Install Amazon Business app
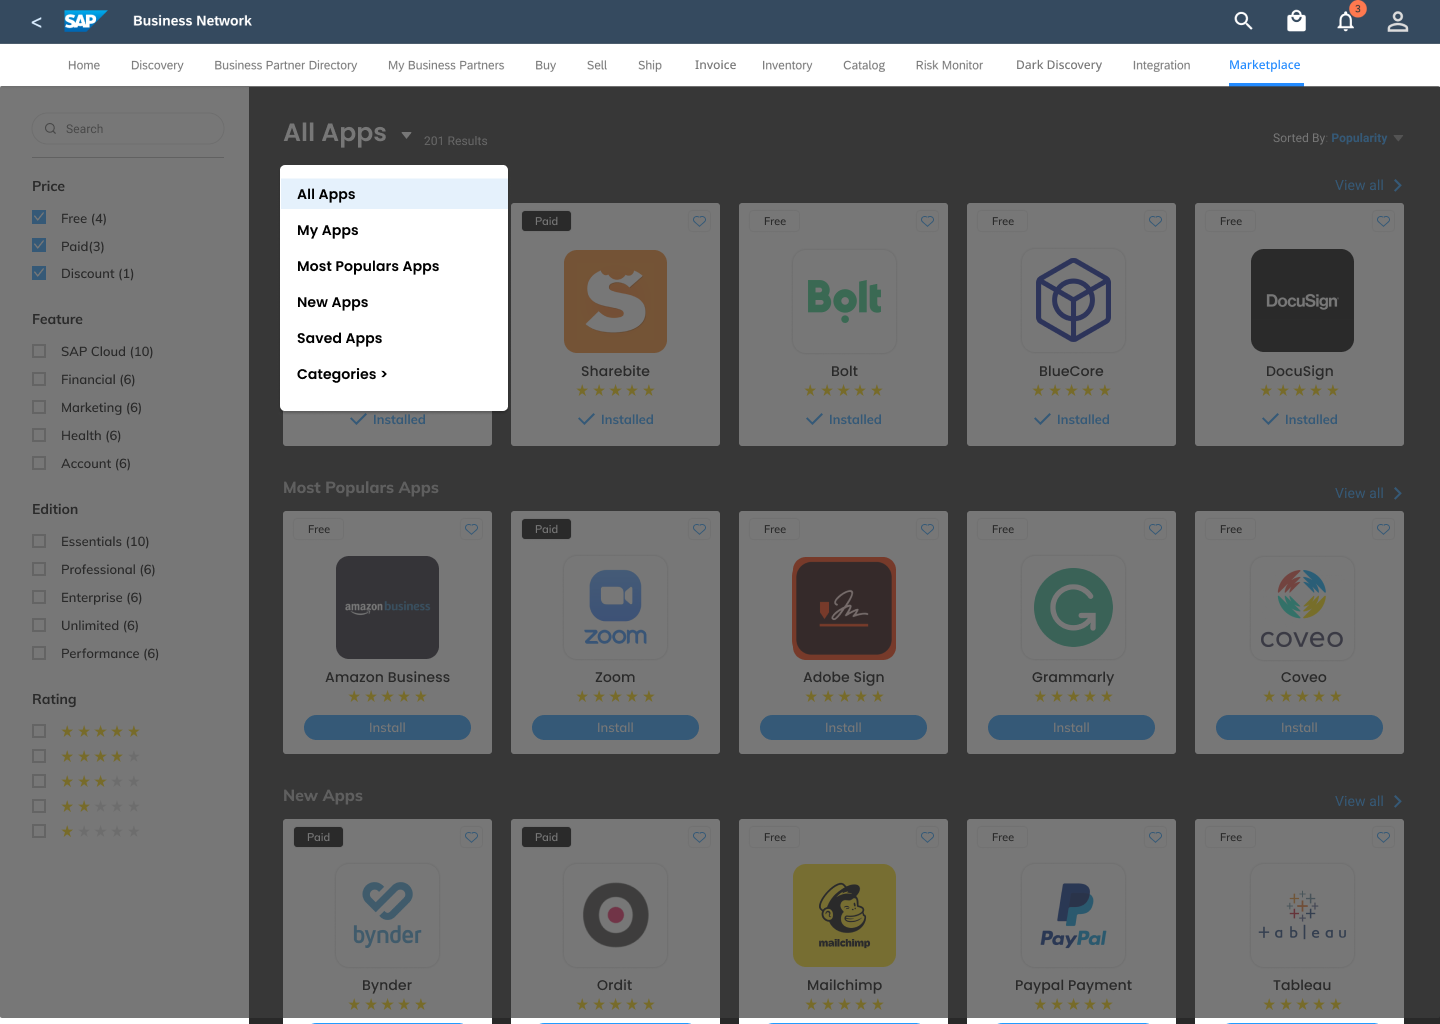The height and width of the screenshot is (1024, 1440). click(387, 727)
